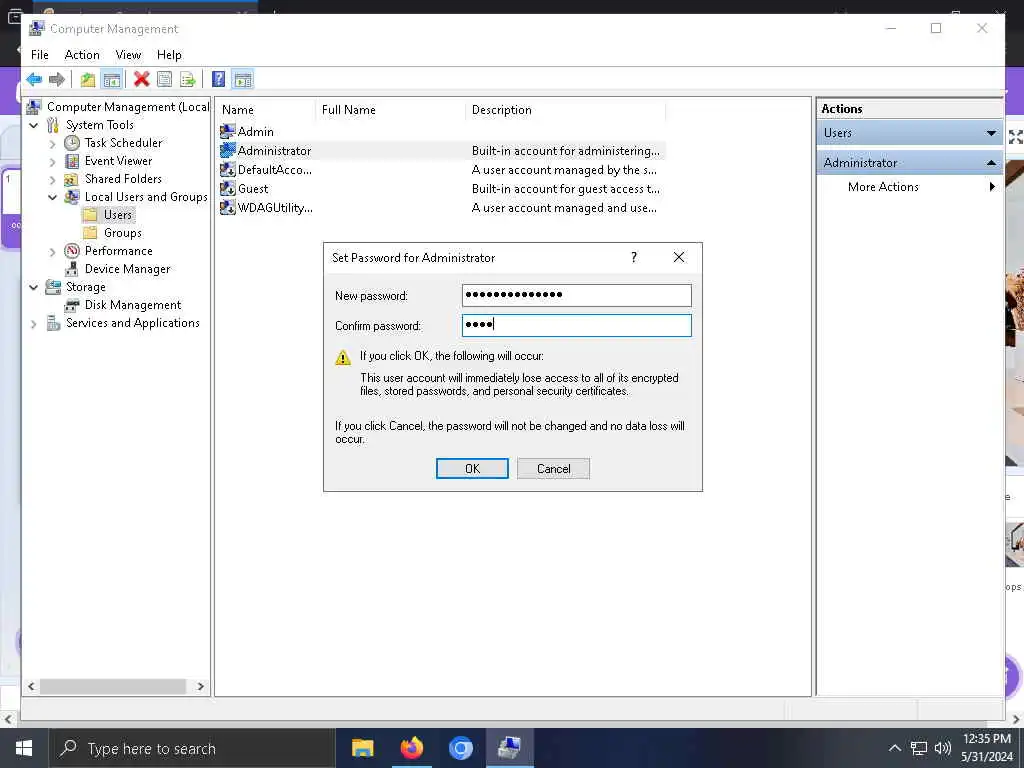Collapse the Users section in Actions pane
The width and height of the screenshot is (1024, 768).
pyautogui.click(x=991, y=133)
